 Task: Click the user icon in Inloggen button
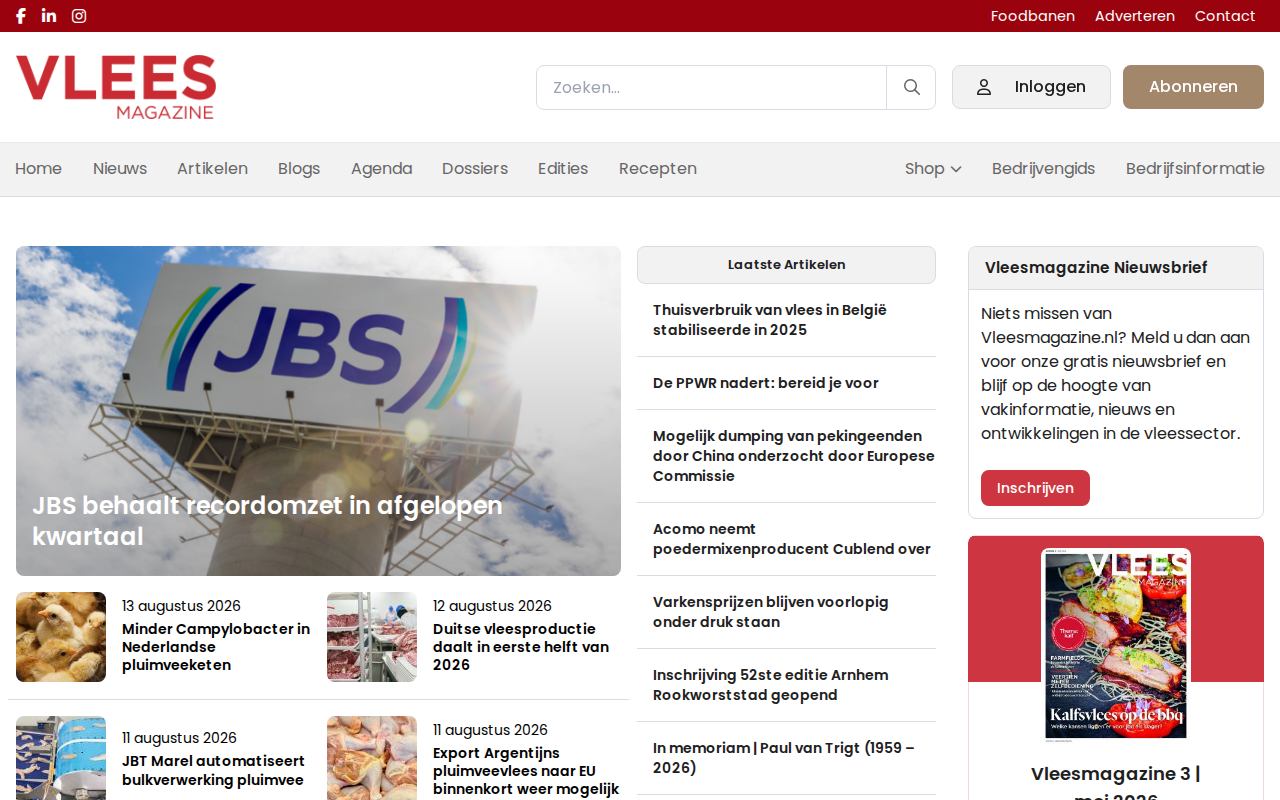(x=984, y=87)
